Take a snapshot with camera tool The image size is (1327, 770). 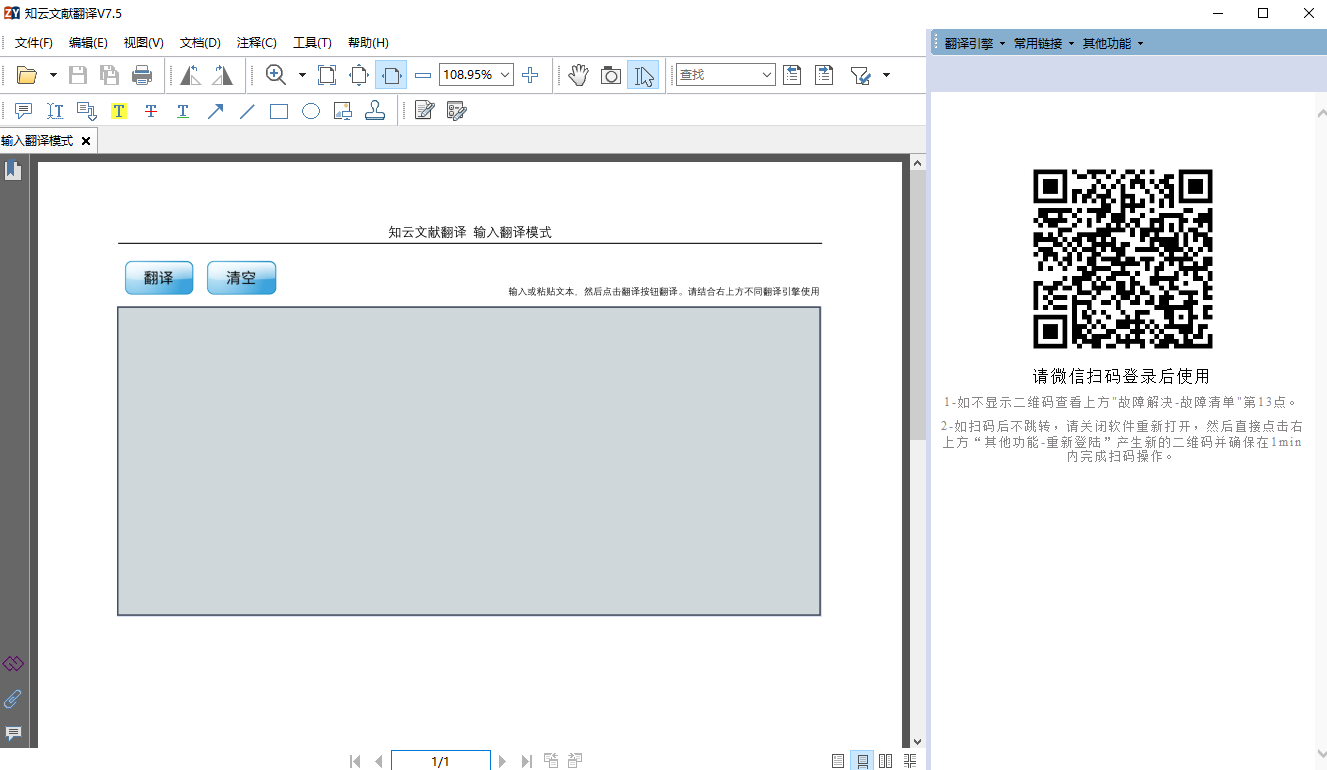[x=610, y=75]
